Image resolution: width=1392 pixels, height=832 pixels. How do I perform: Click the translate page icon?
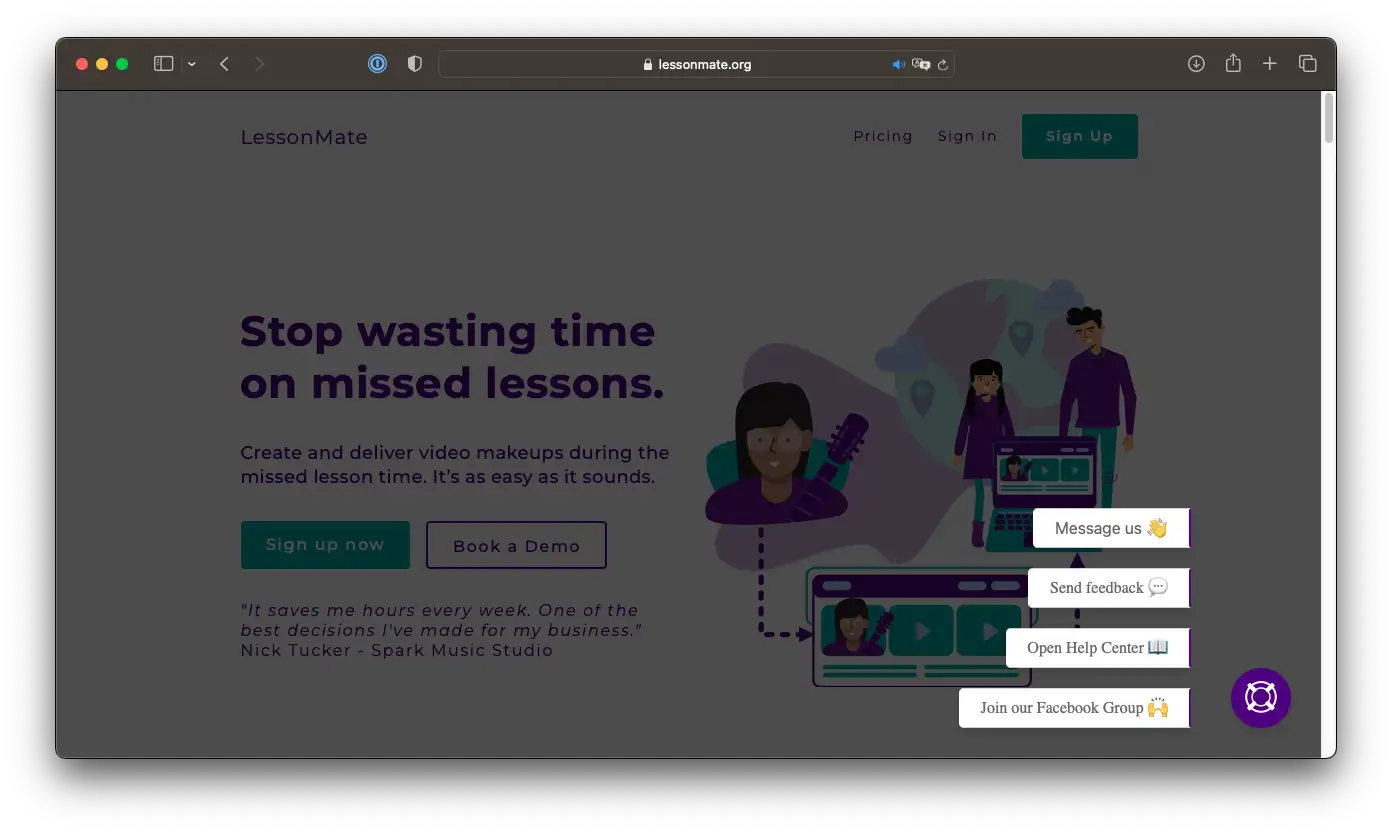921,65
